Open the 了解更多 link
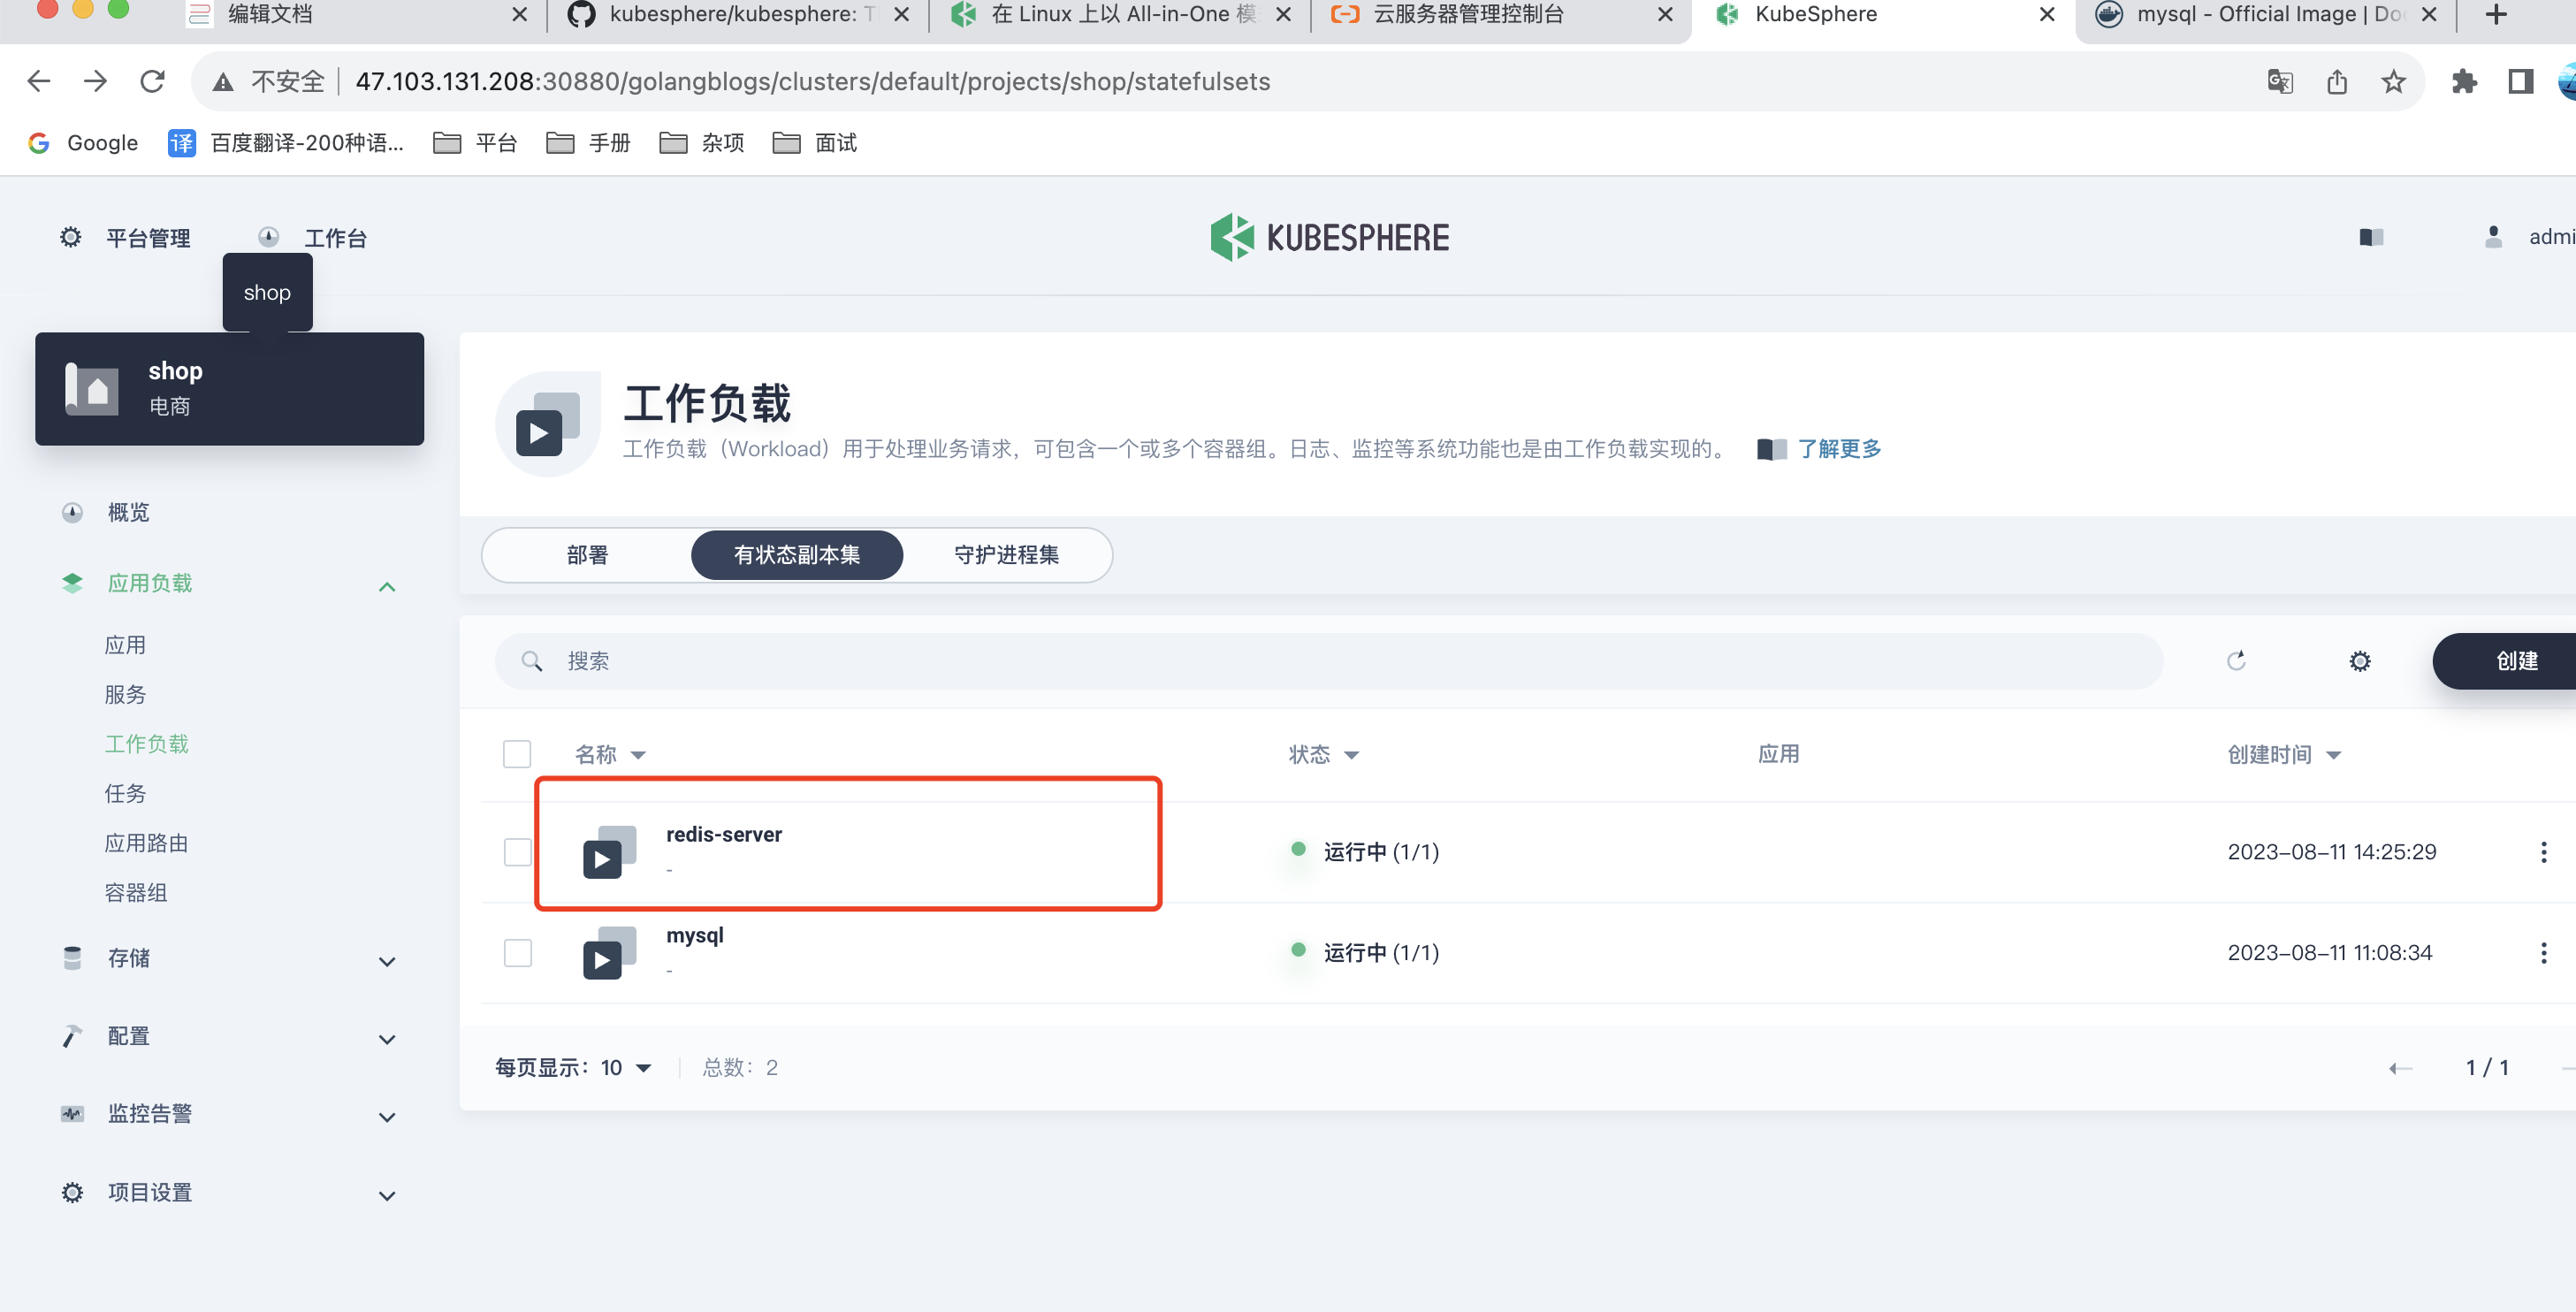This screenshot has height=1312, width=2576. coord(1838,449)
